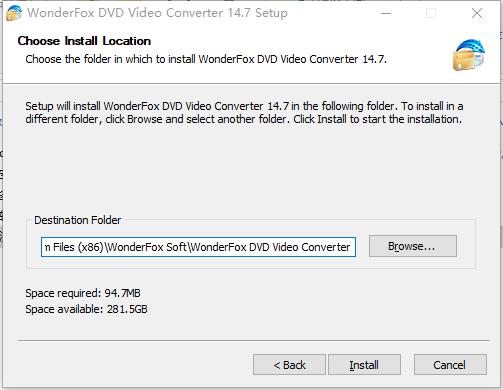Click the 'Space available: 281.5GB' text

click(86, 309)
